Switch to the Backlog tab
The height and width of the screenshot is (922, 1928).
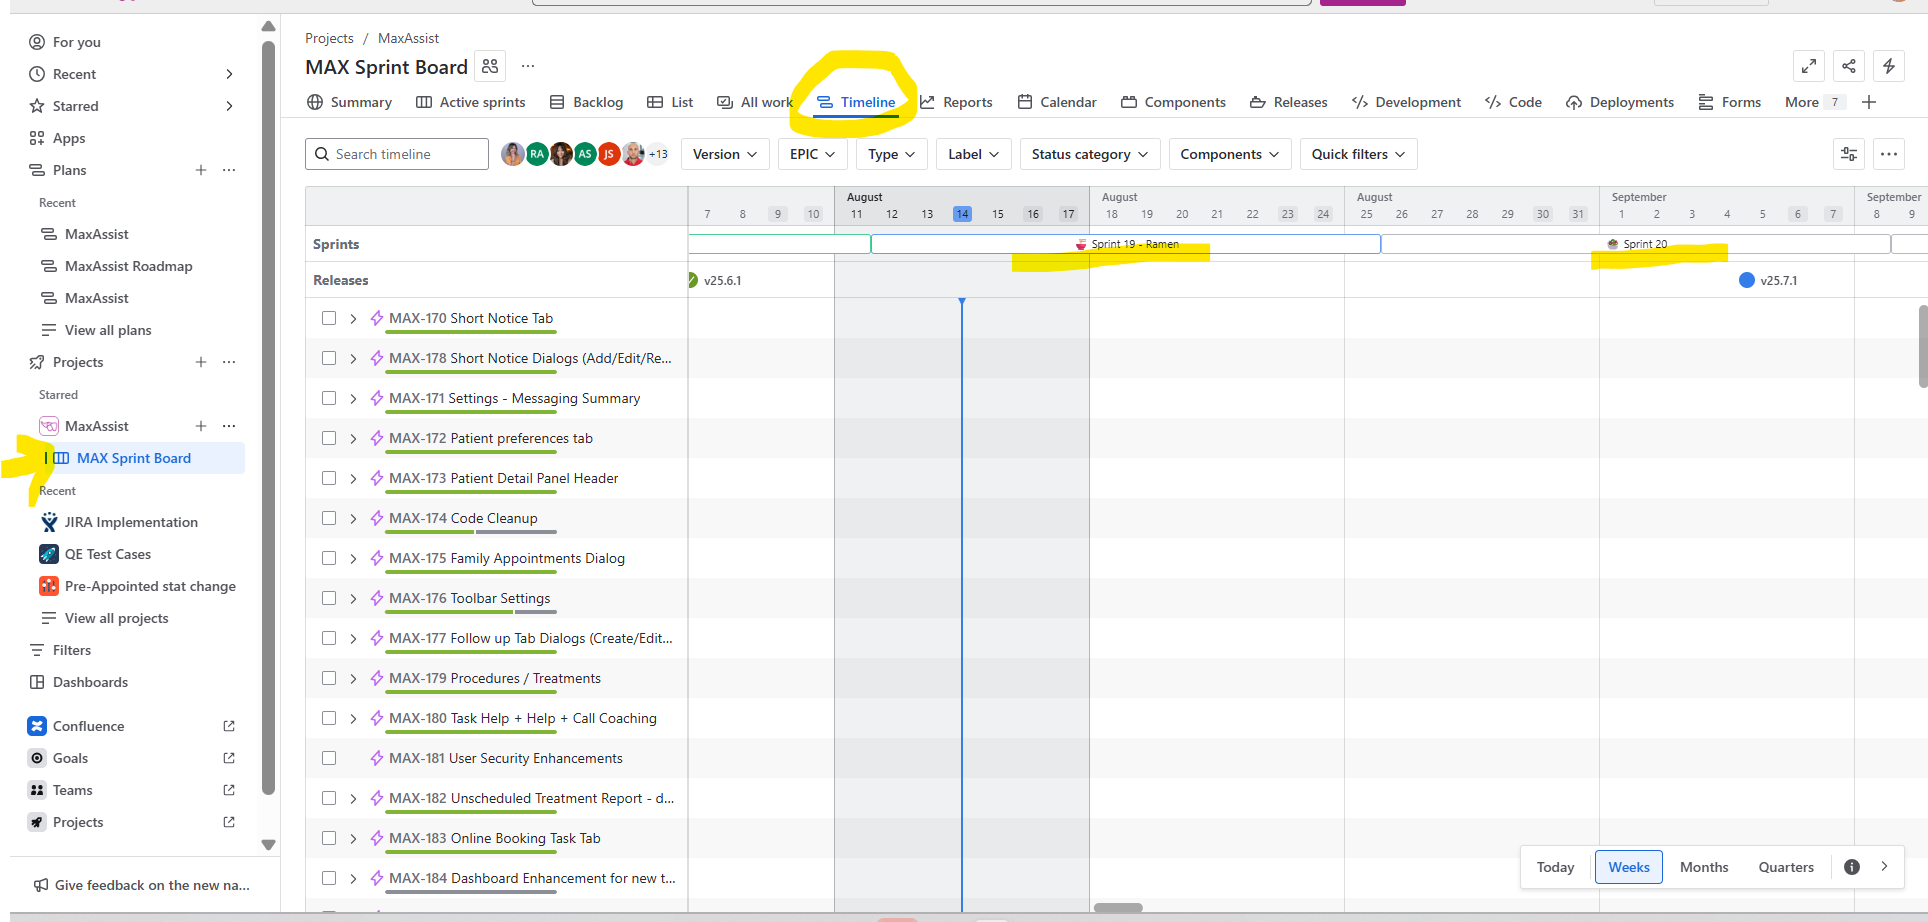pyautogui.click(x=586, y=102)
